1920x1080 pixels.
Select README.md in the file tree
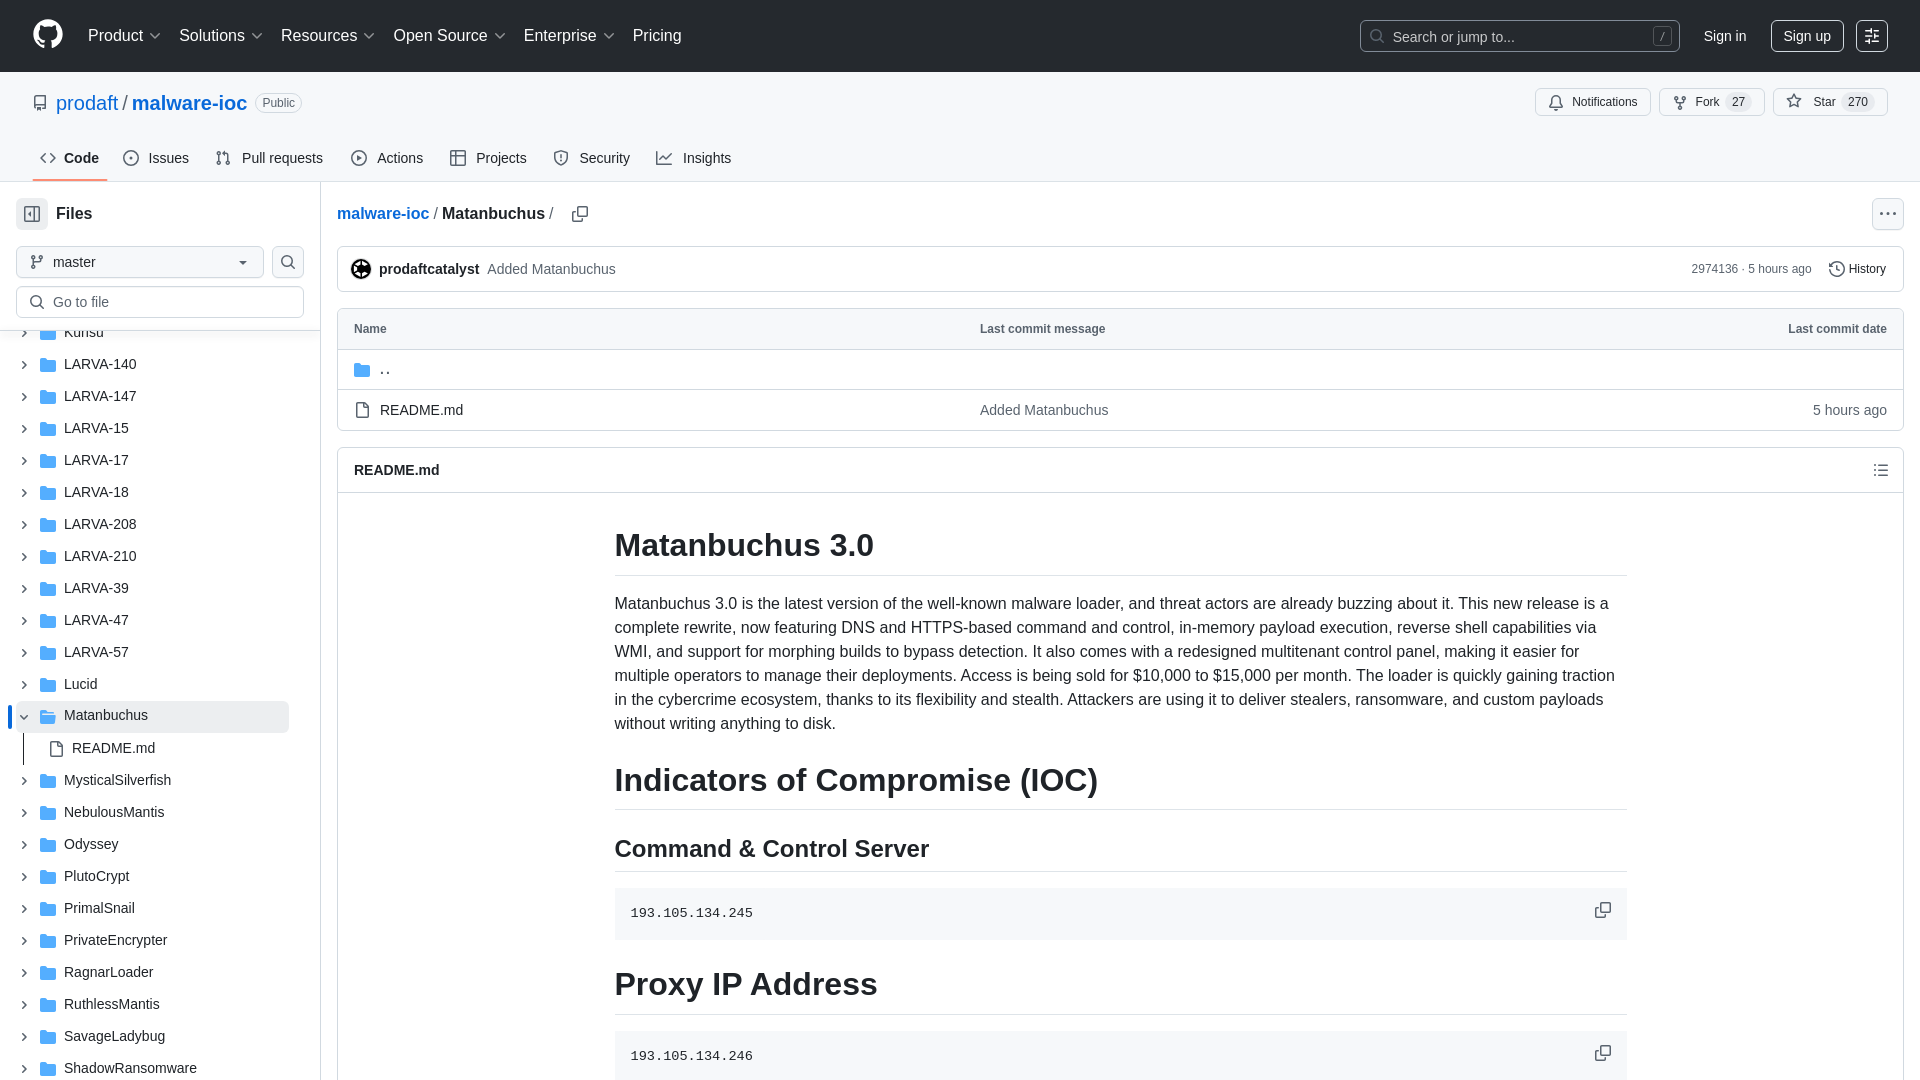pyautogui.click(x=113, y=748)
